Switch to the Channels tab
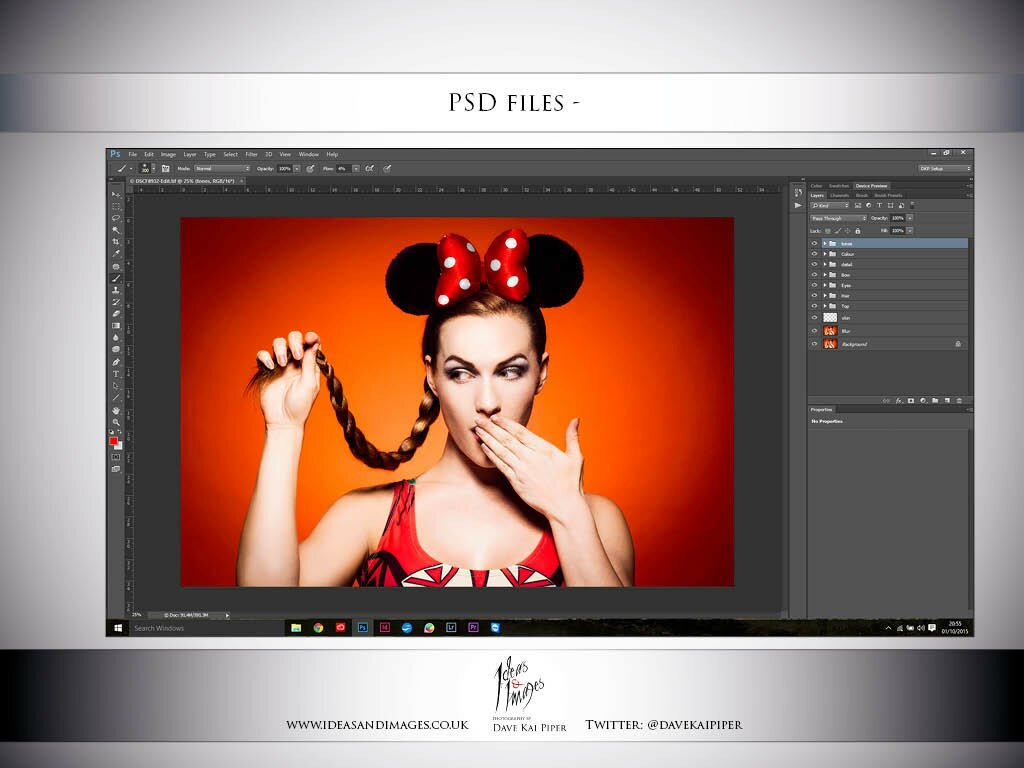Screen dimensions: 1024x768 pyautogui.click(x=839, y=195)
